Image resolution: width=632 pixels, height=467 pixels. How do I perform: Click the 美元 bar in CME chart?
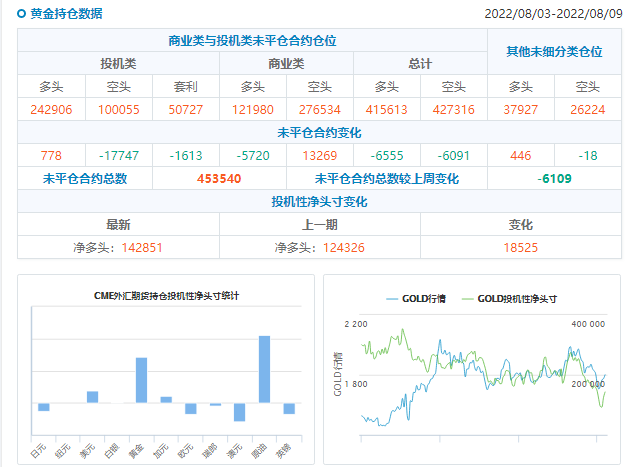[92, 397]
